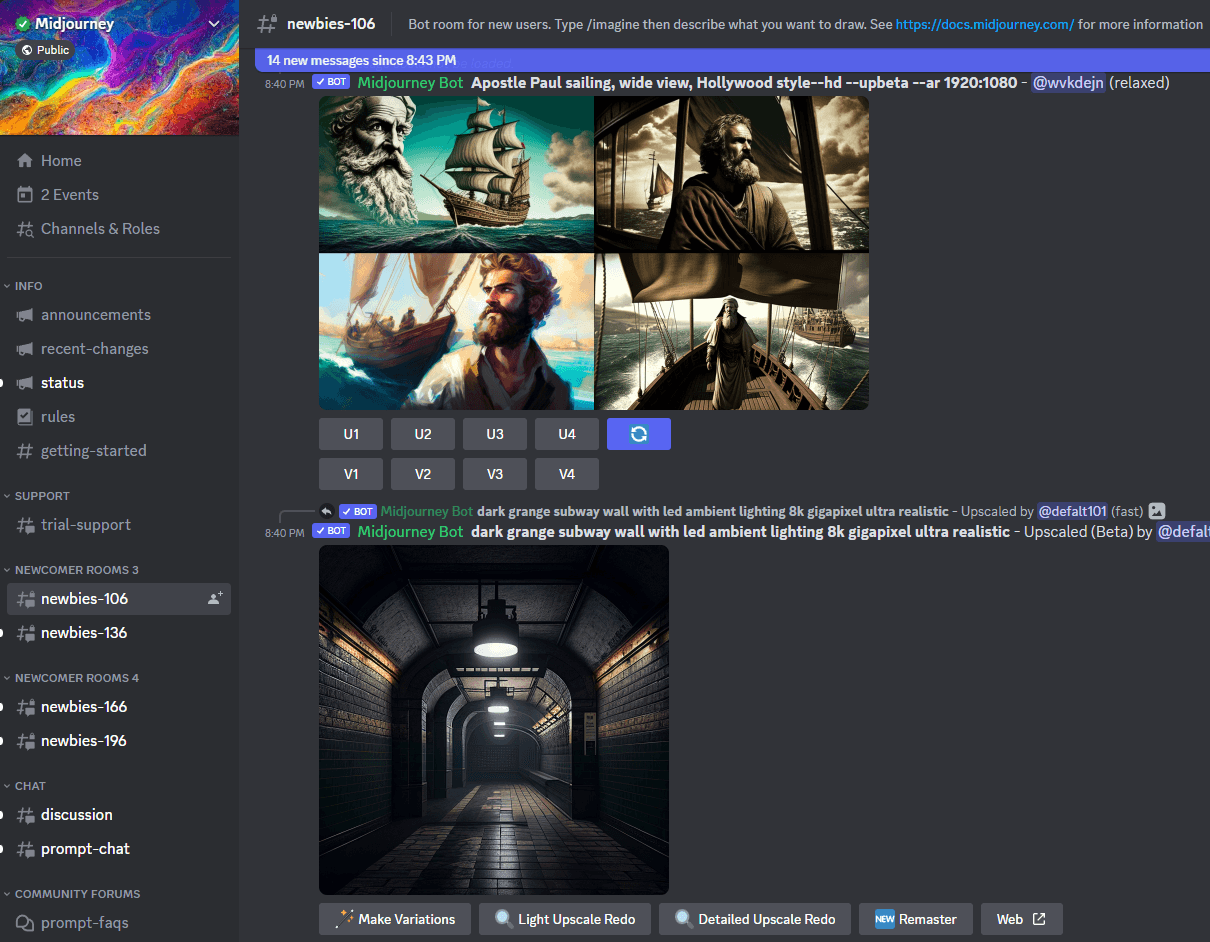This screenshot has height=942, width=1210.
Task: Click the U2 upscale button
Action: click(423, 434)
